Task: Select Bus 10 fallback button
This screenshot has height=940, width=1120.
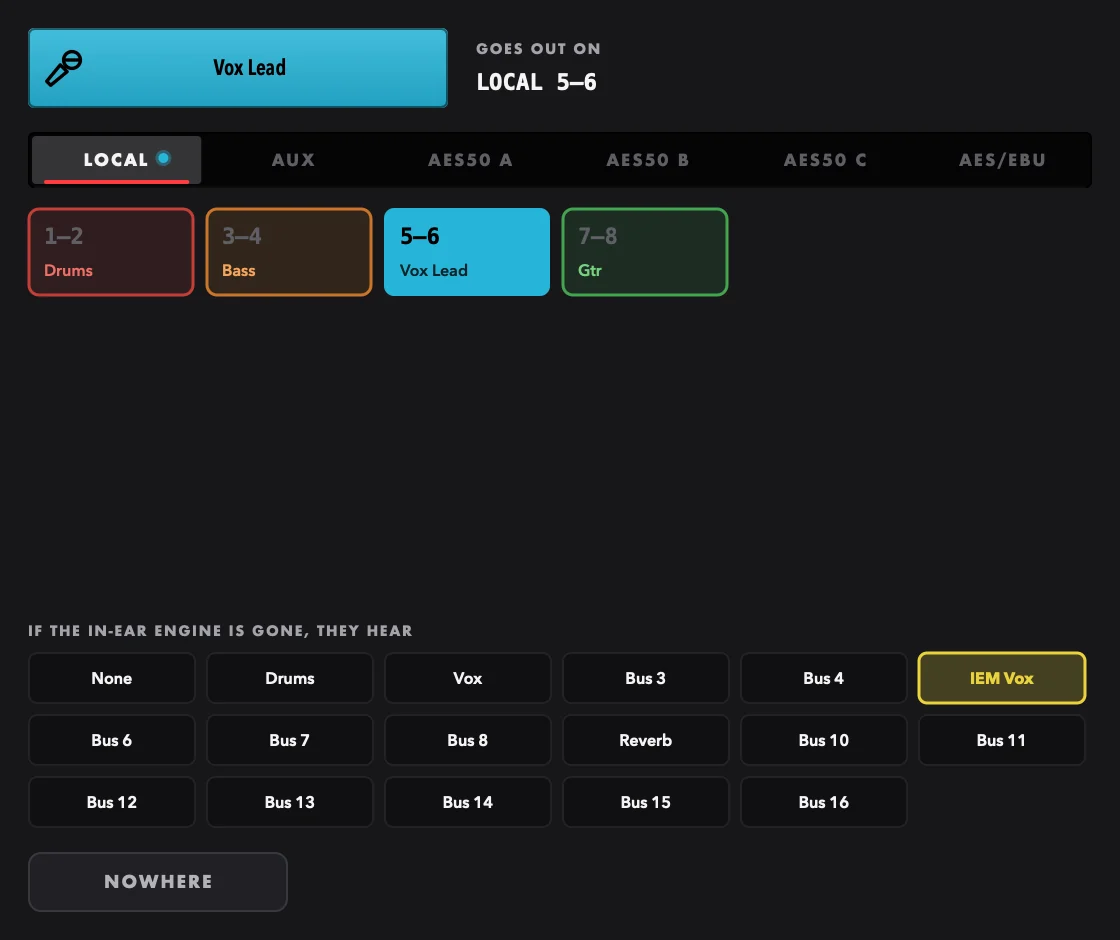Action: coord(824,740)
